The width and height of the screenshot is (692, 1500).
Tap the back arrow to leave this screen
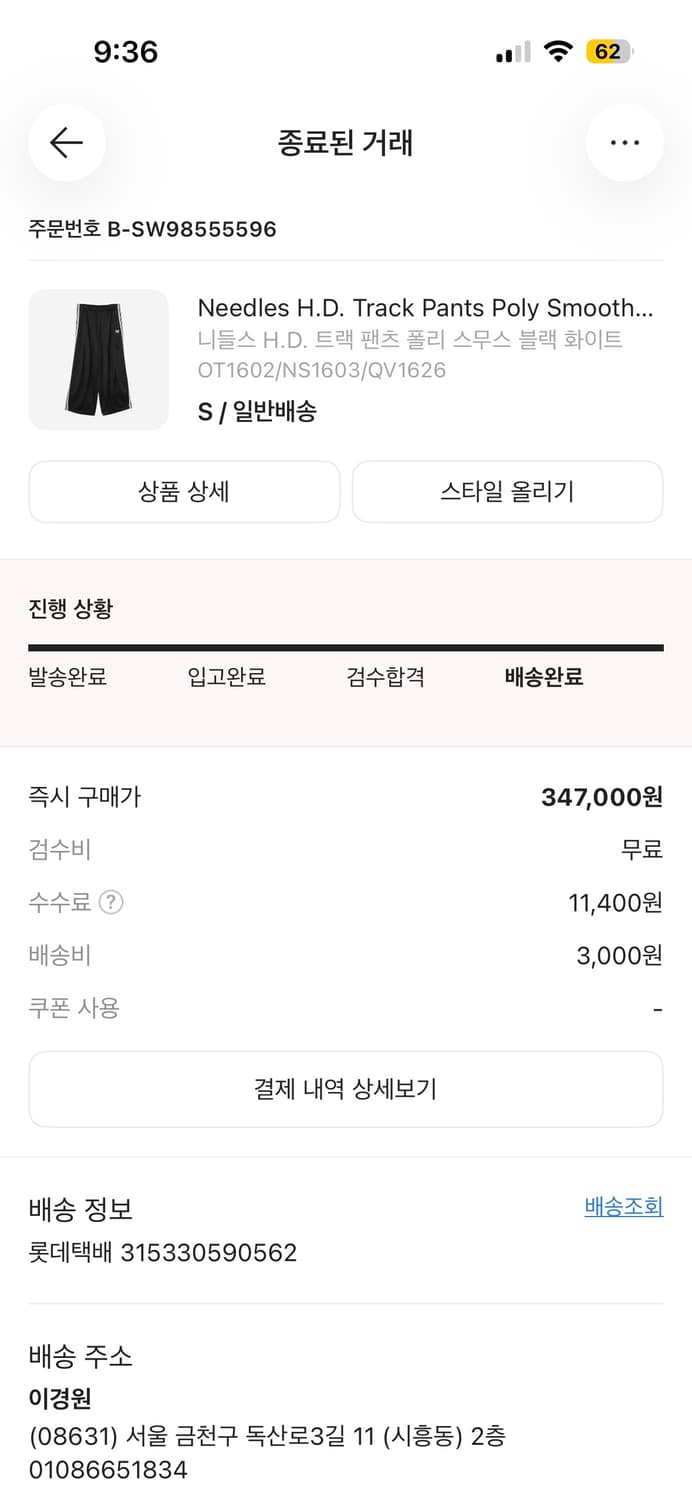[x=66, y=143]
